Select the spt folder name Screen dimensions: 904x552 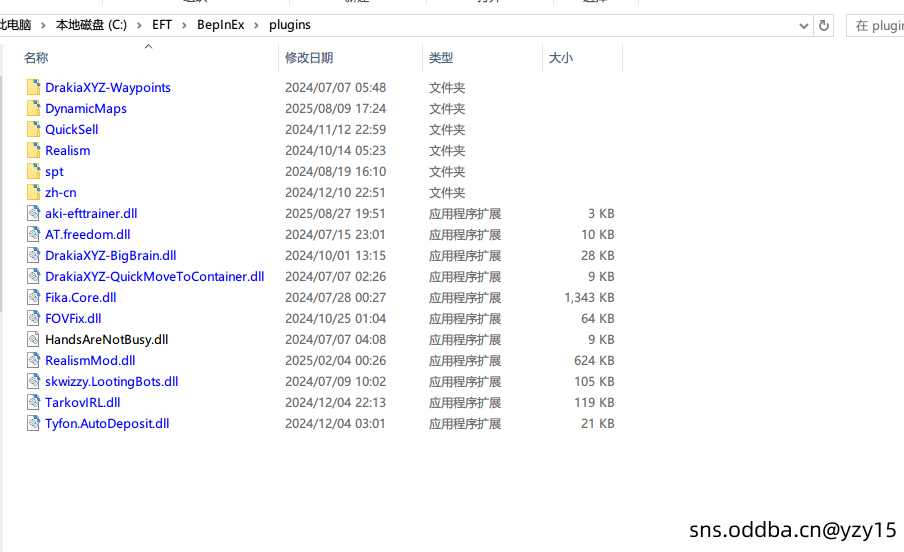tap(54, 171)
